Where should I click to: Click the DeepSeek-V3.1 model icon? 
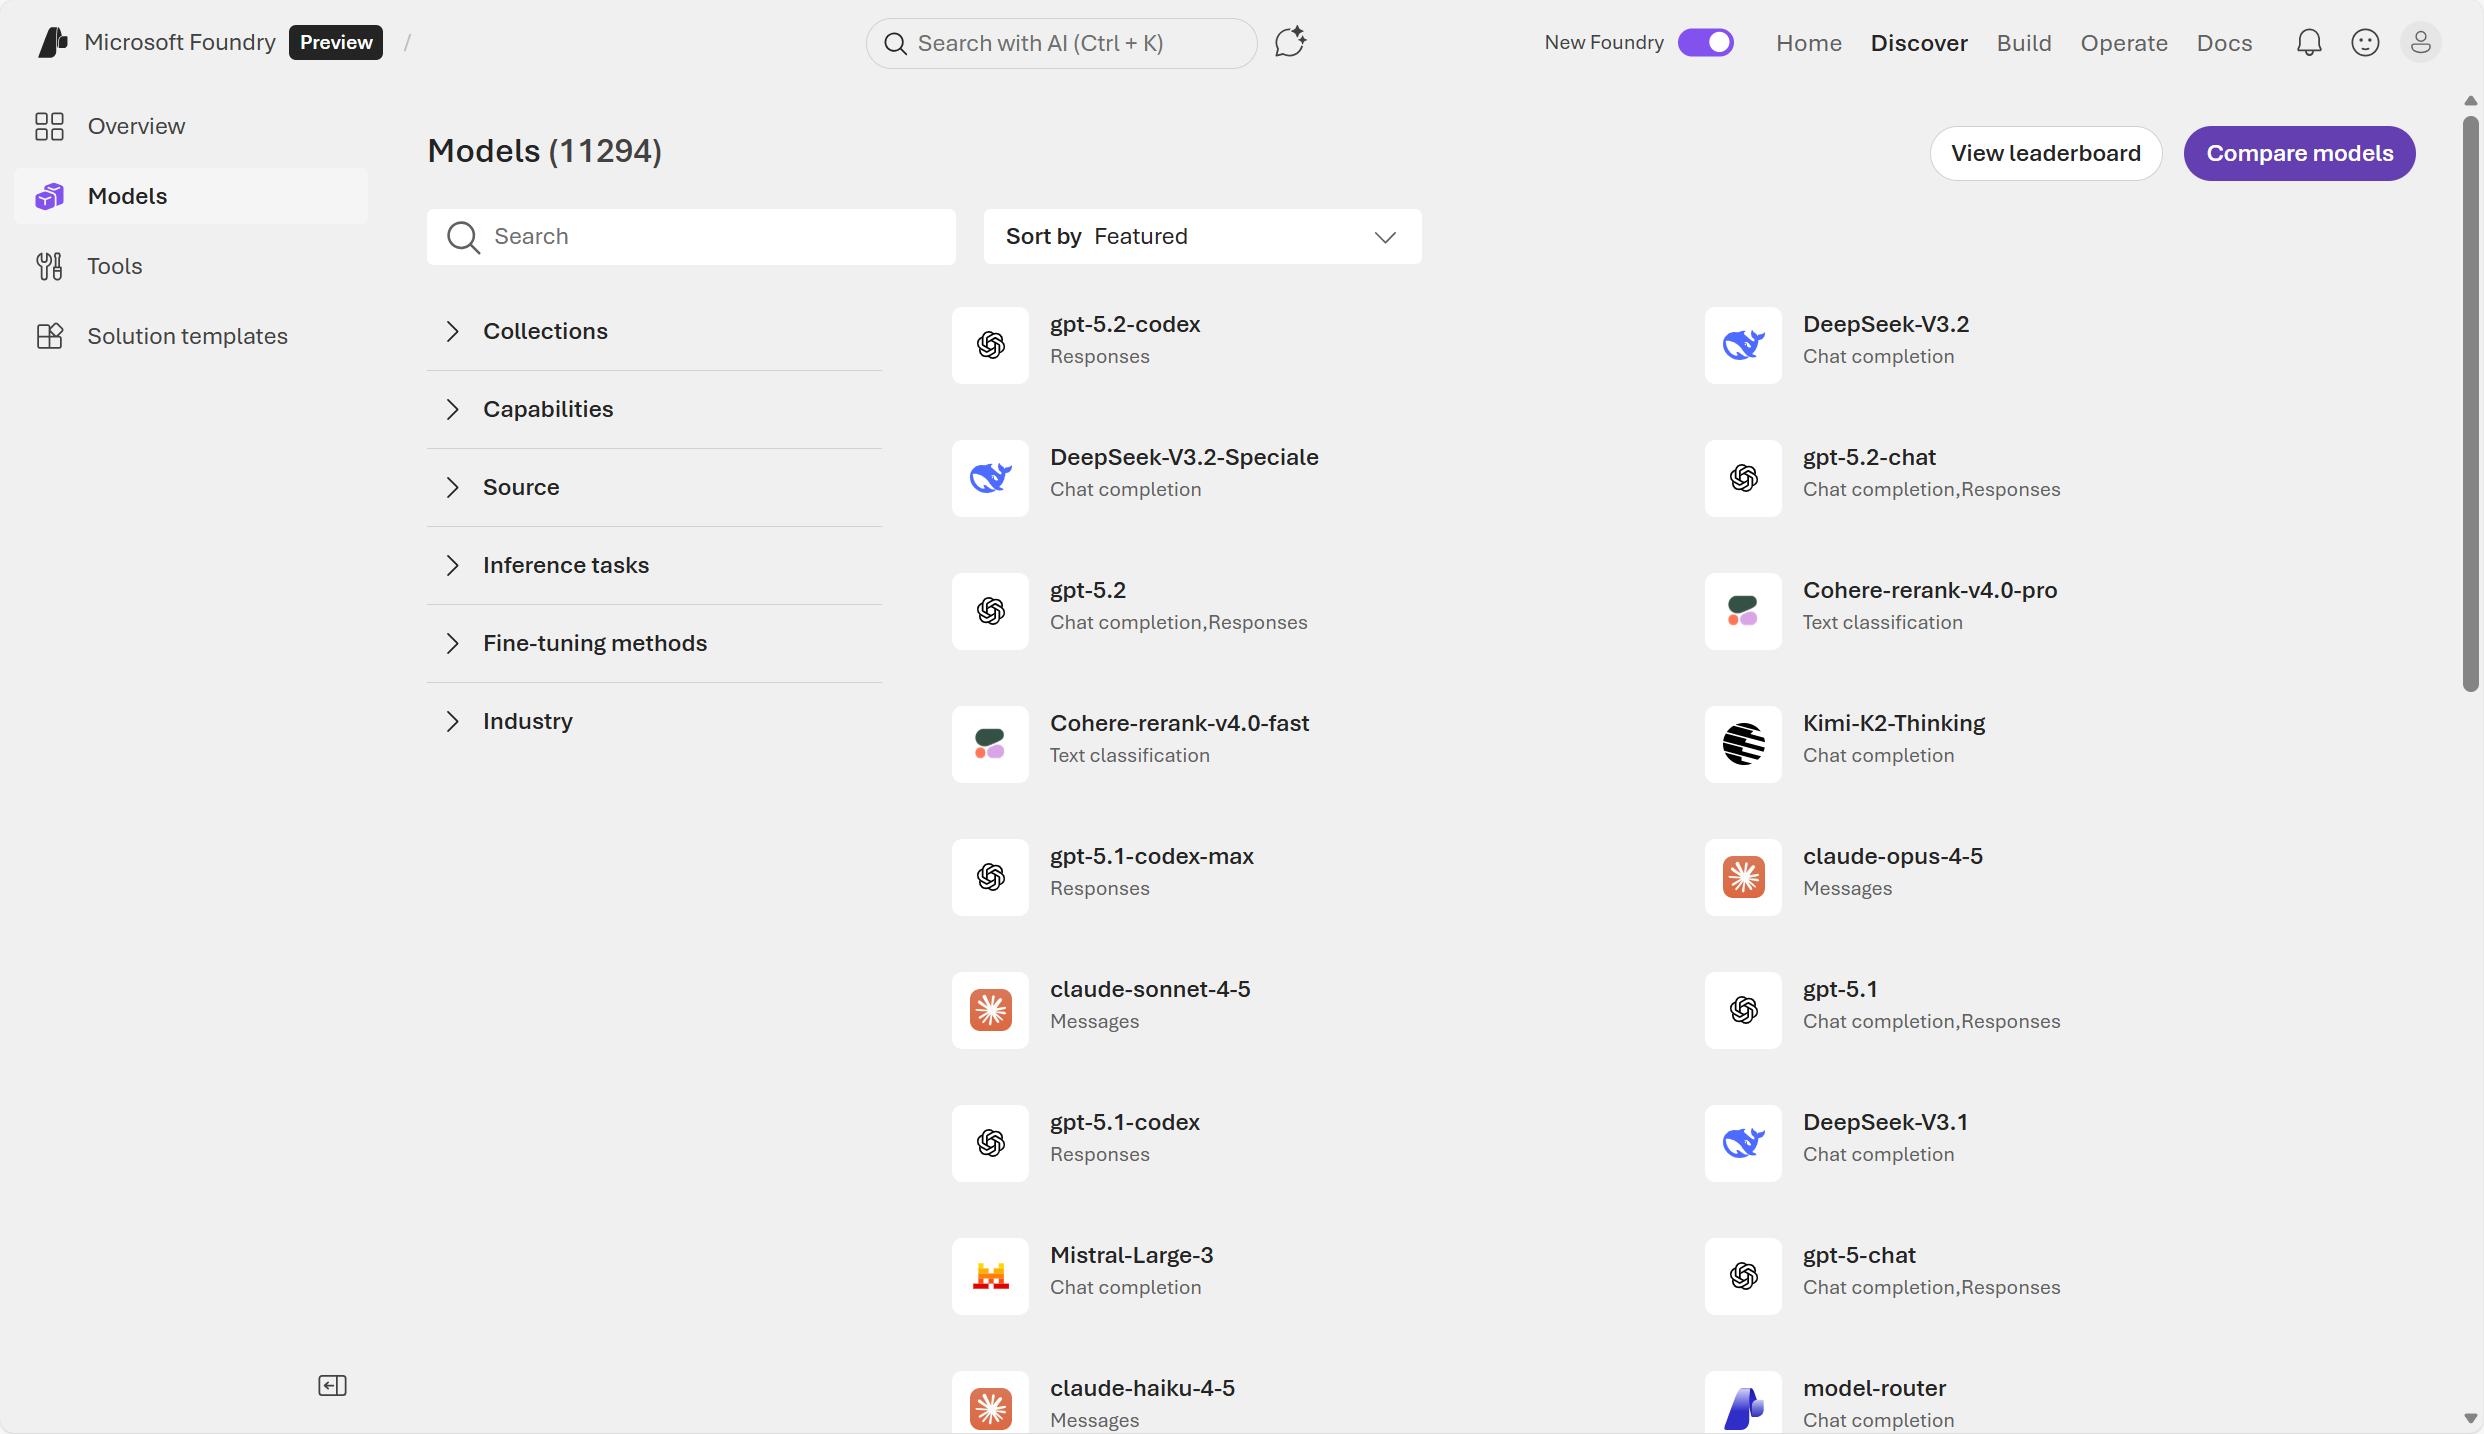1743,1143
